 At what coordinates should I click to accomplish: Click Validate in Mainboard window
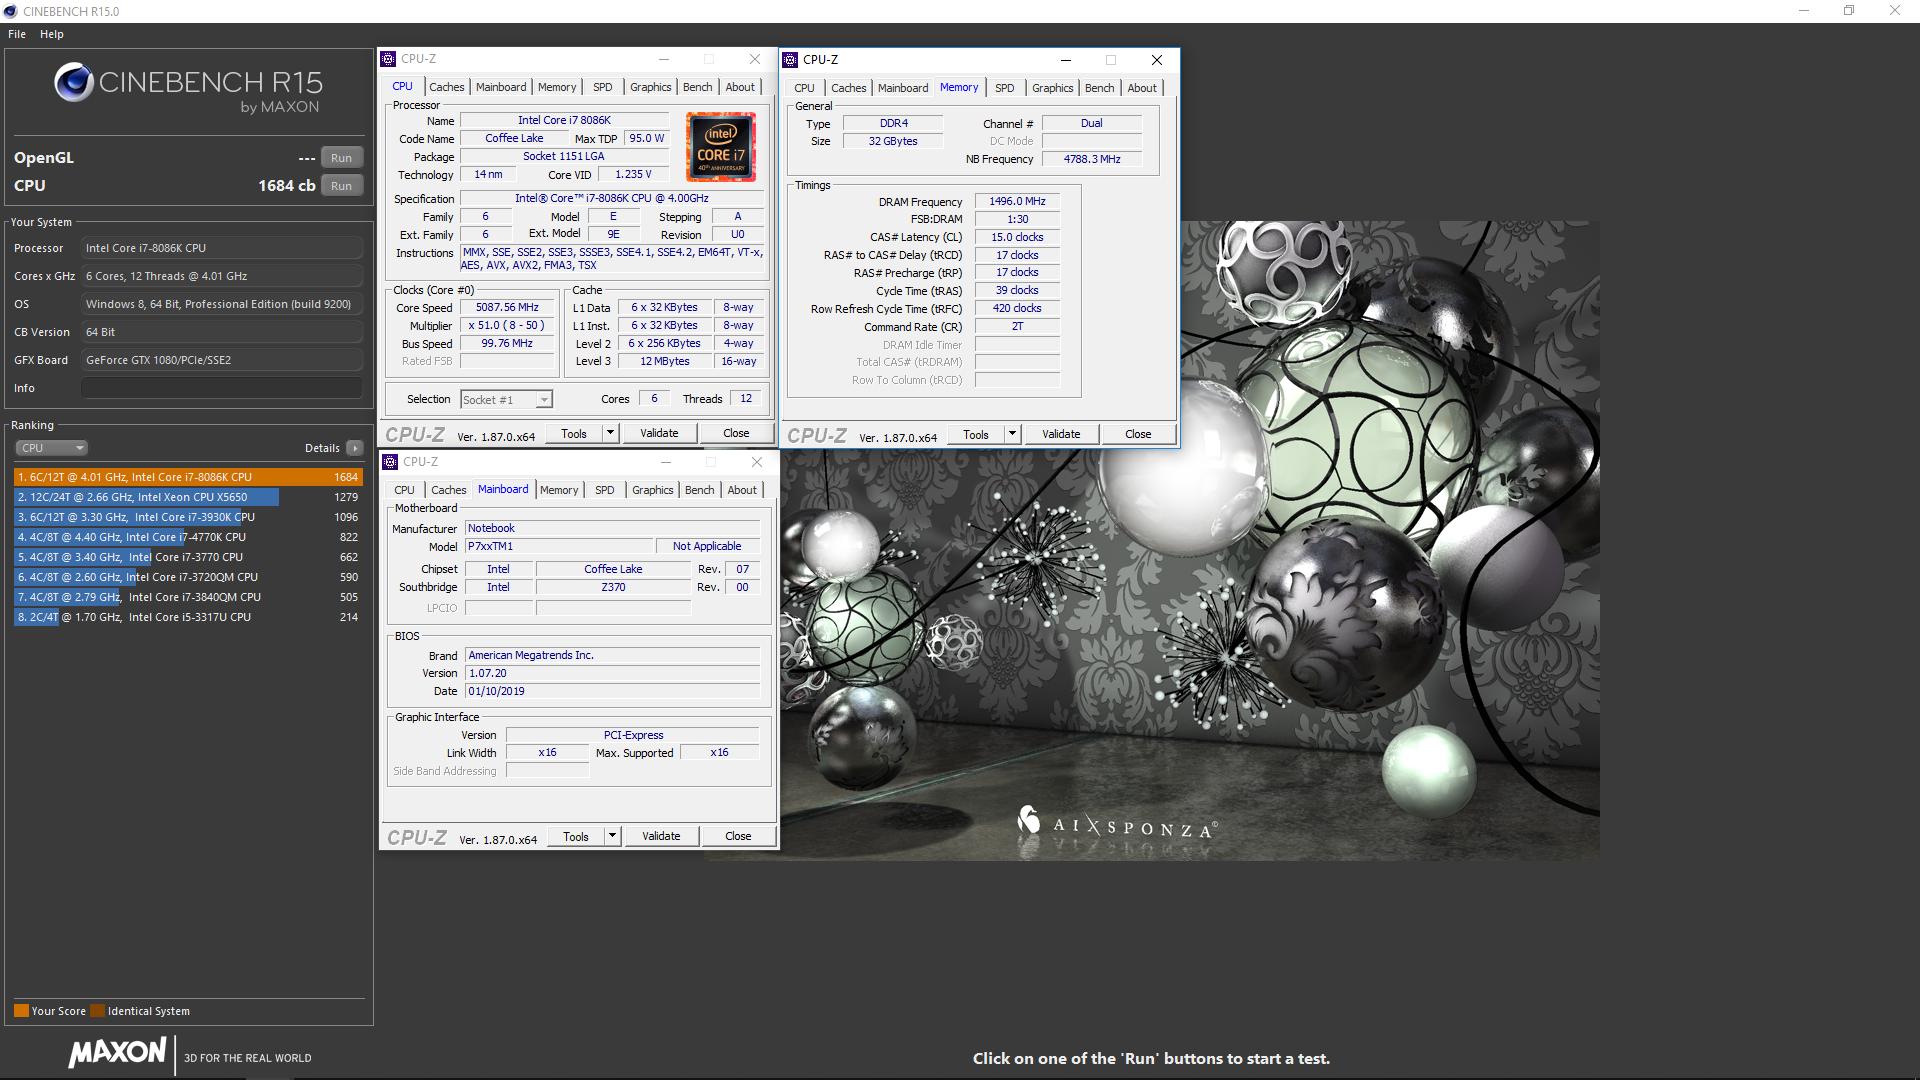click(661, 836)
